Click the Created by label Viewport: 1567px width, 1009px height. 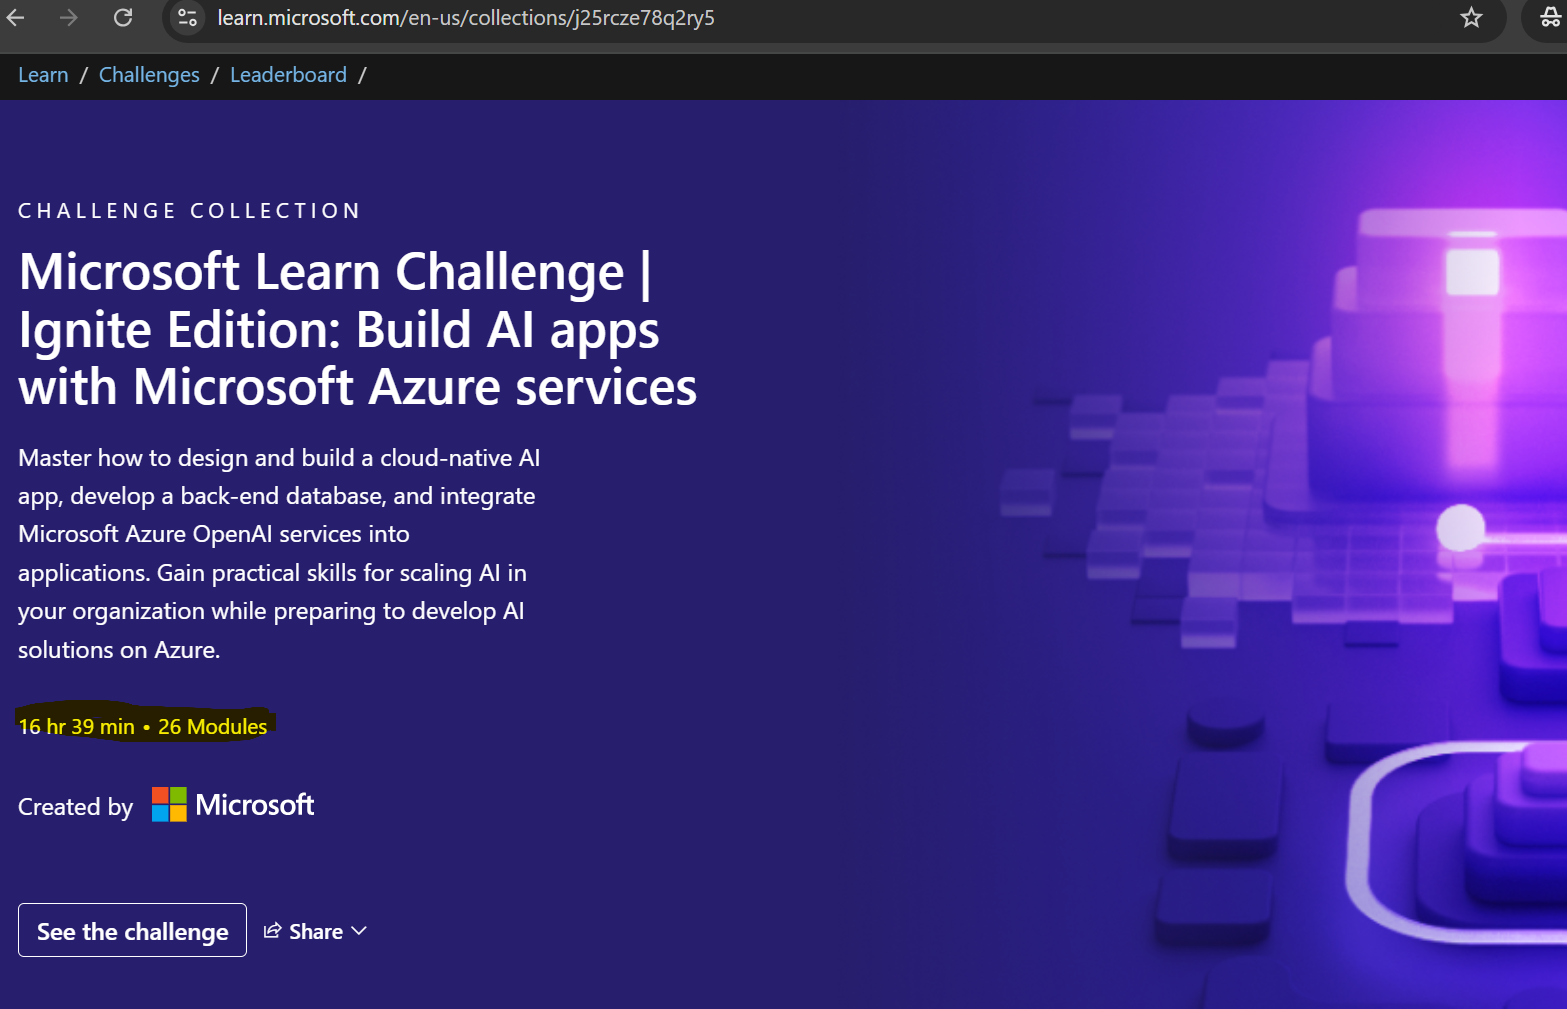click(75, 807)
